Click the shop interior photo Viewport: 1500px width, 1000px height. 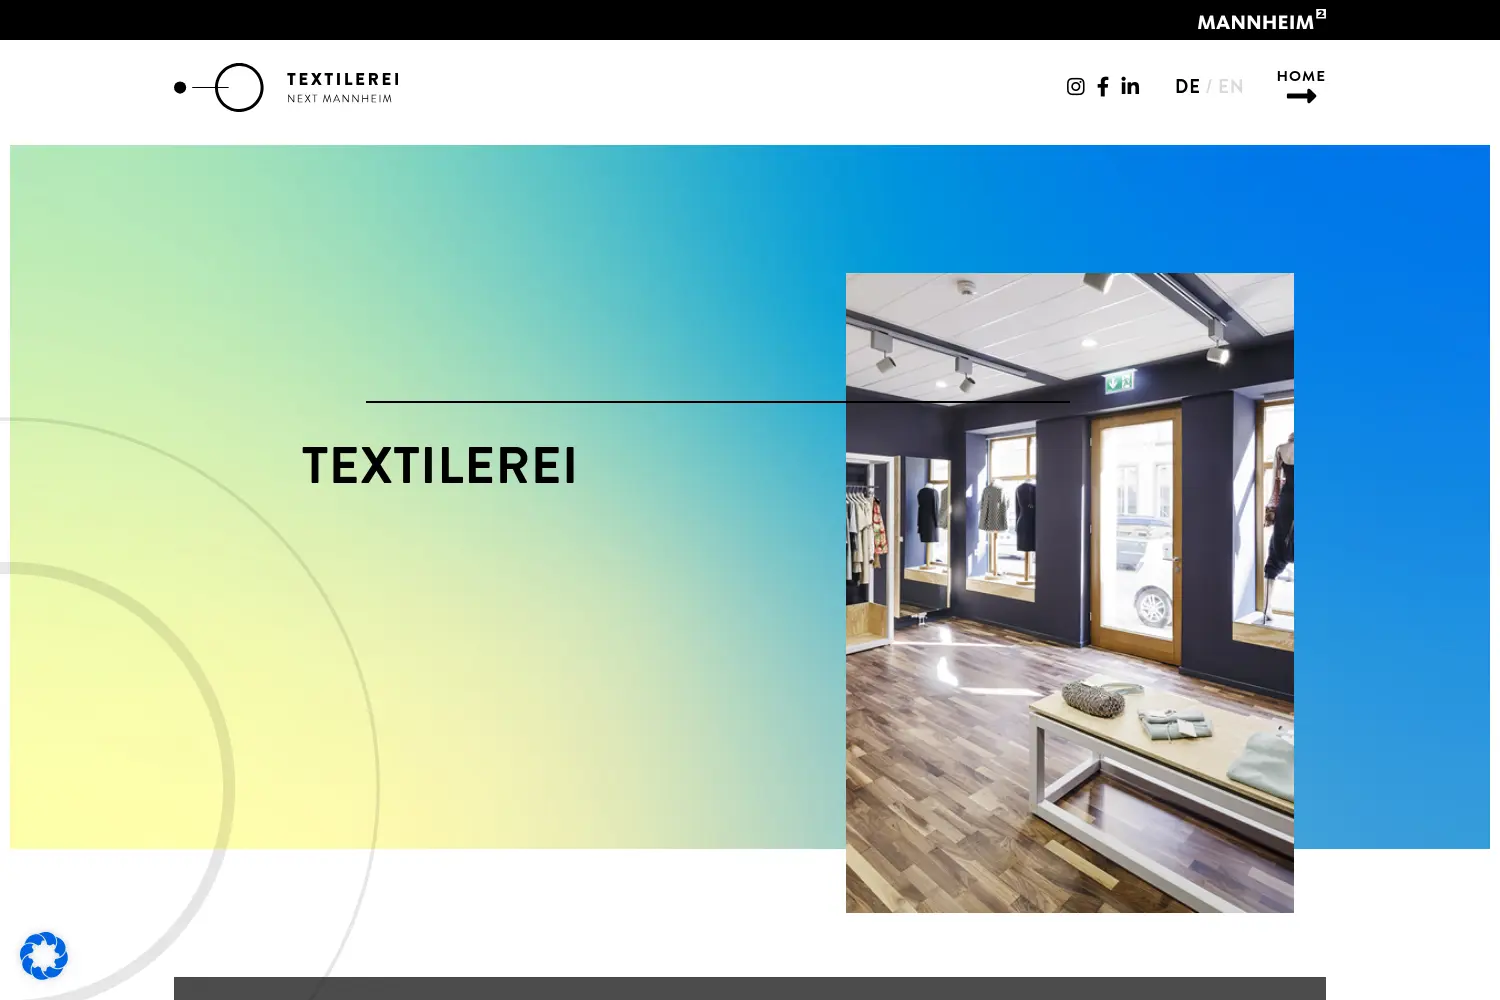tap(1070, 592)
